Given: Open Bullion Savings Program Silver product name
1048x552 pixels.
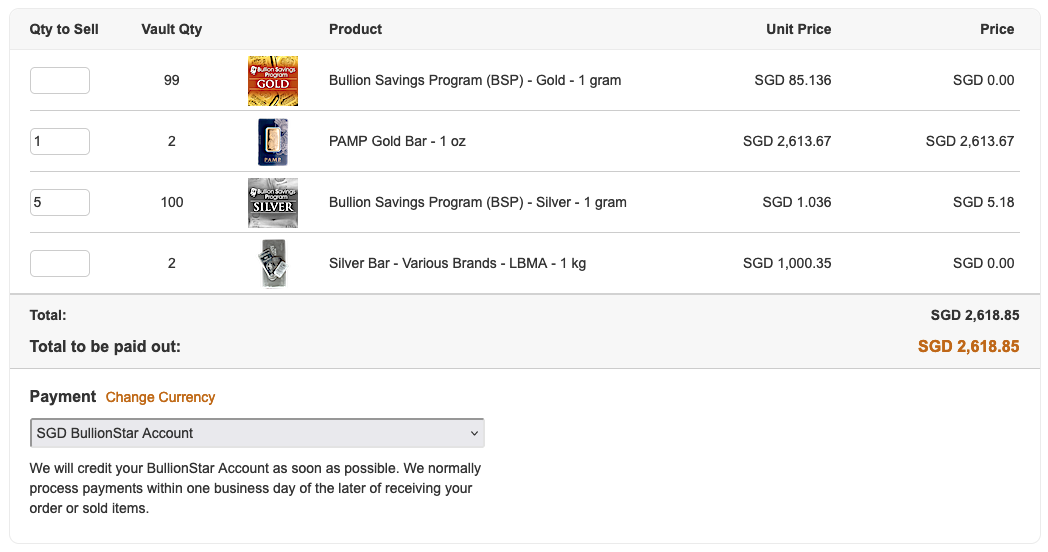Looking at the screenshot, I should coord(478,202).
